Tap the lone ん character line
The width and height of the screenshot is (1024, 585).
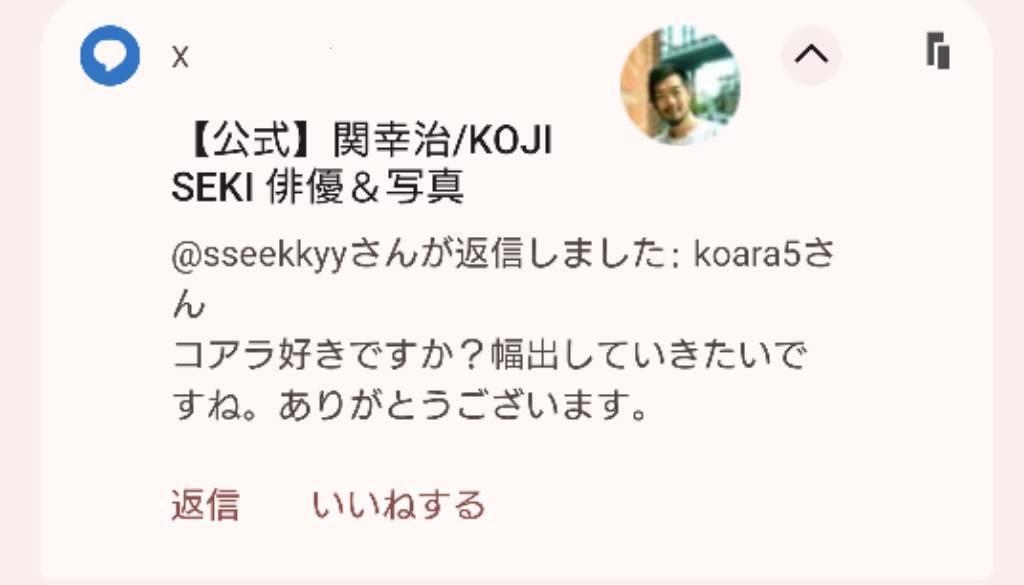coord(189,304)
